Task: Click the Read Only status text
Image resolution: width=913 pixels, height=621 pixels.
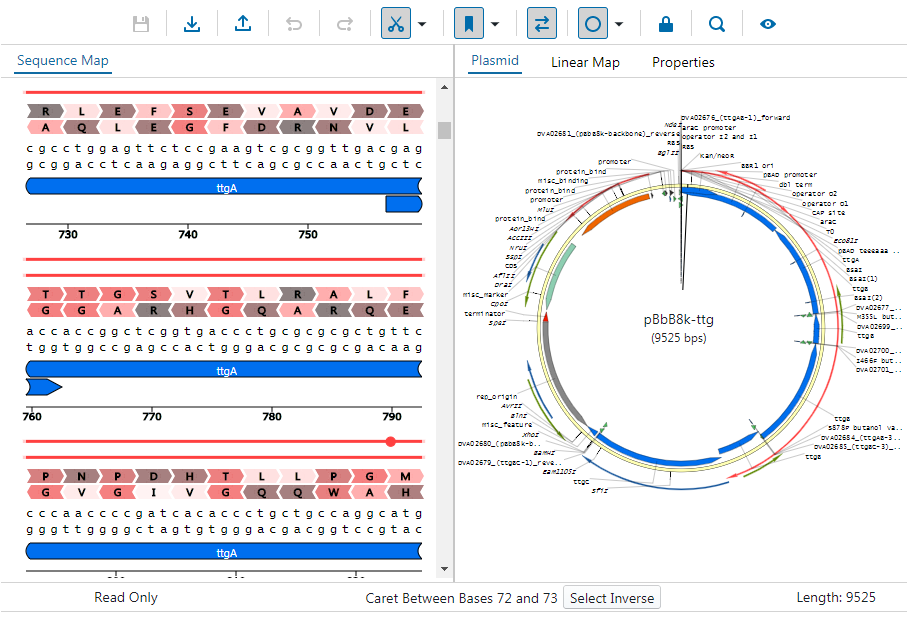Action: point(126,597)
